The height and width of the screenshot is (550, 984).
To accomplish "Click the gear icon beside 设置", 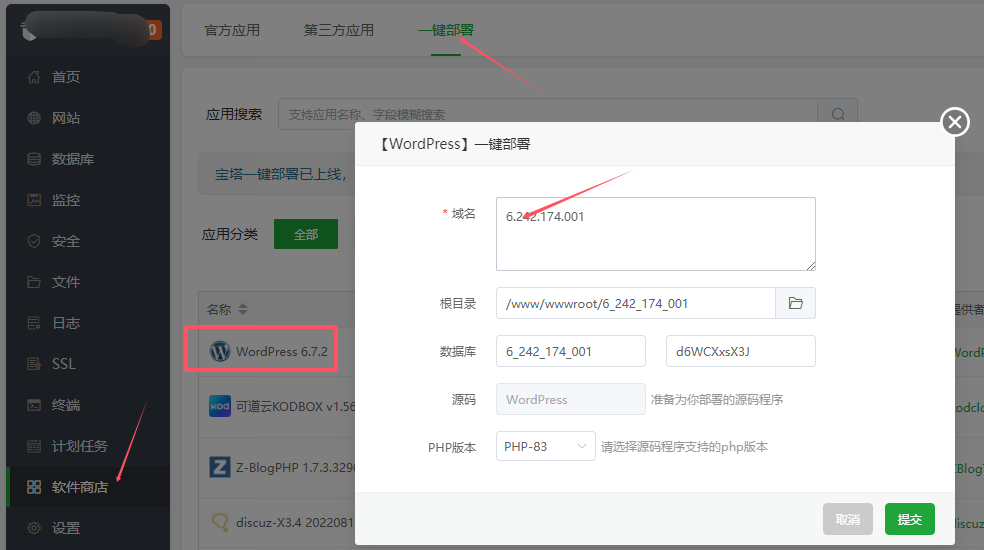I will click(34, 528).
